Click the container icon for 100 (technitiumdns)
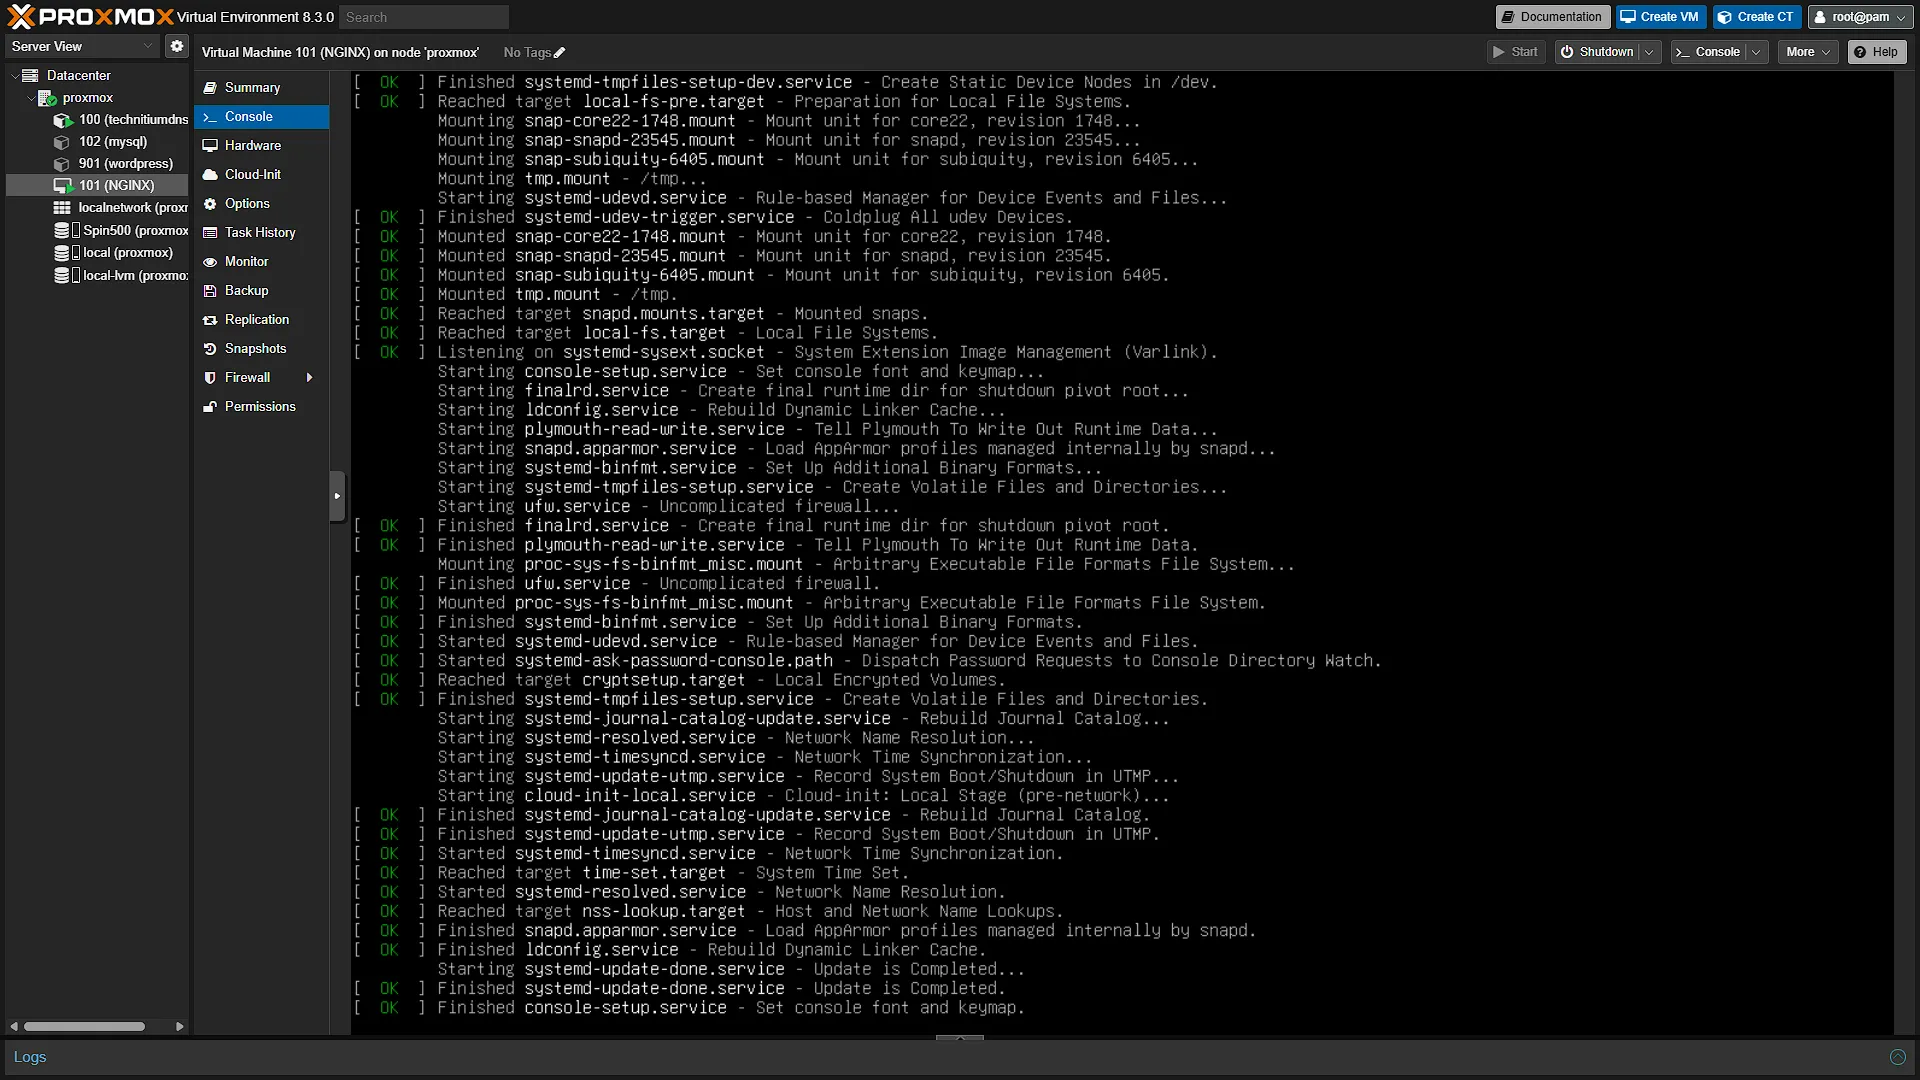This screenshot has height=1080, width=1920. [63, 119]
